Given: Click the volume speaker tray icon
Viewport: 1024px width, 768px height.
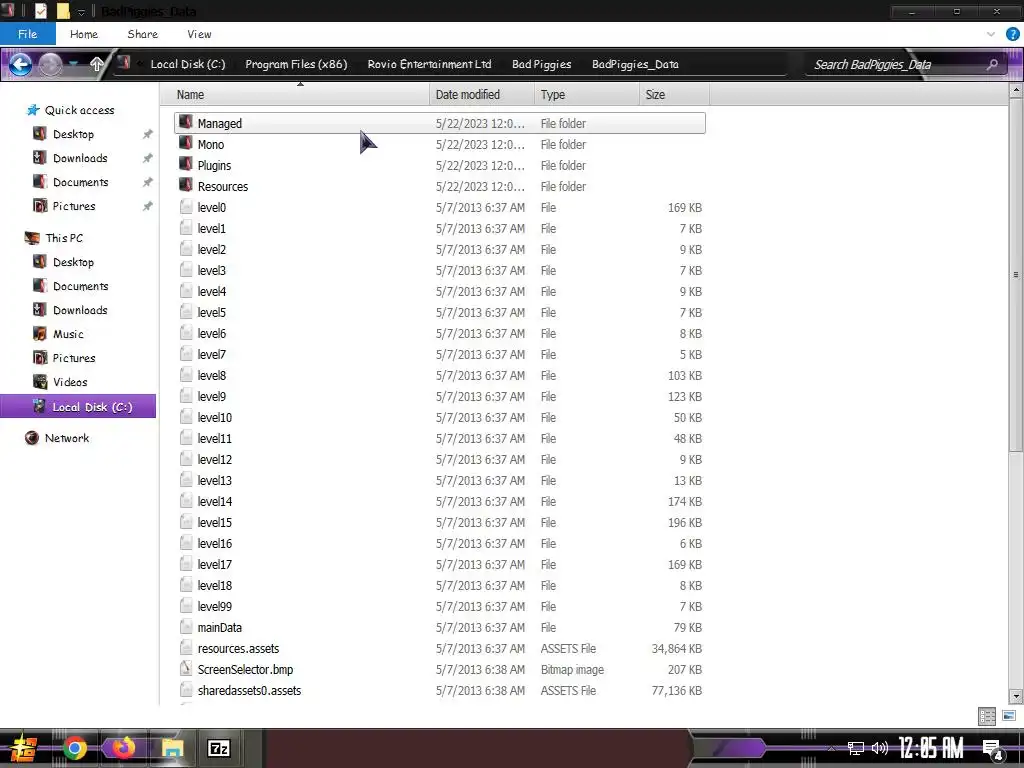Looking at the screenshot, I should 880,748.
